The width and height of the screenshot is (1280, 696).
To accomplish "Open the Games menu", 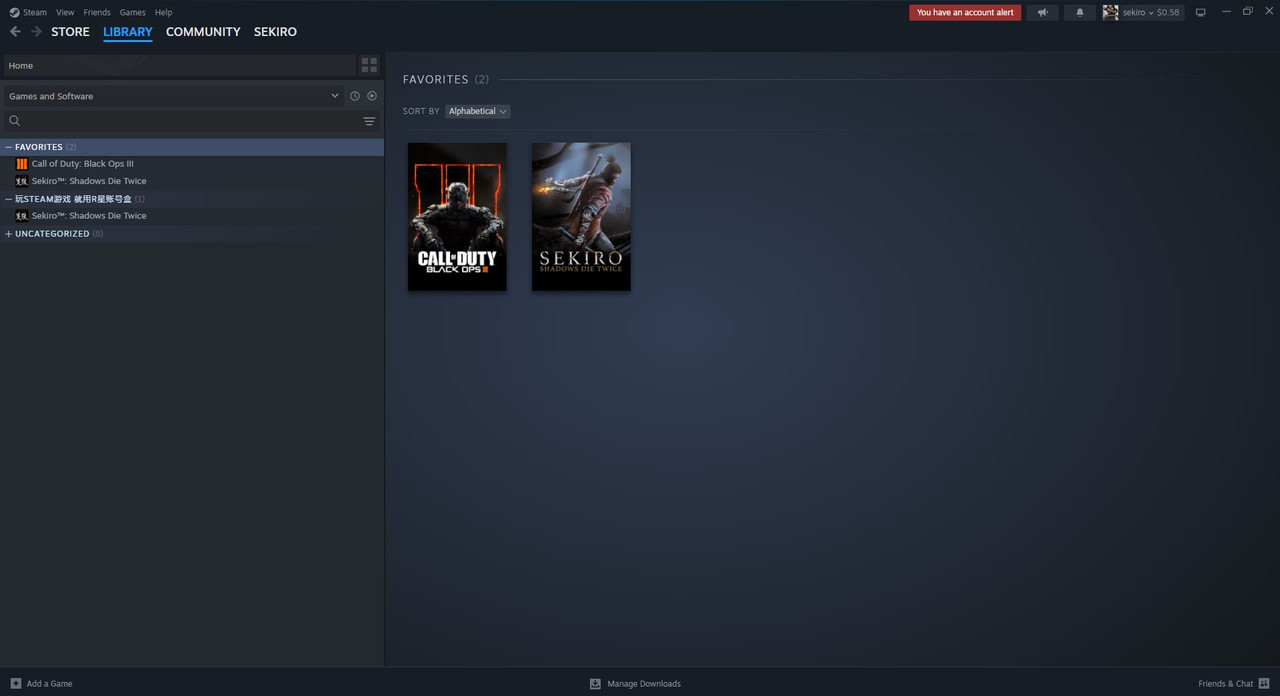I will pos(132,12).
